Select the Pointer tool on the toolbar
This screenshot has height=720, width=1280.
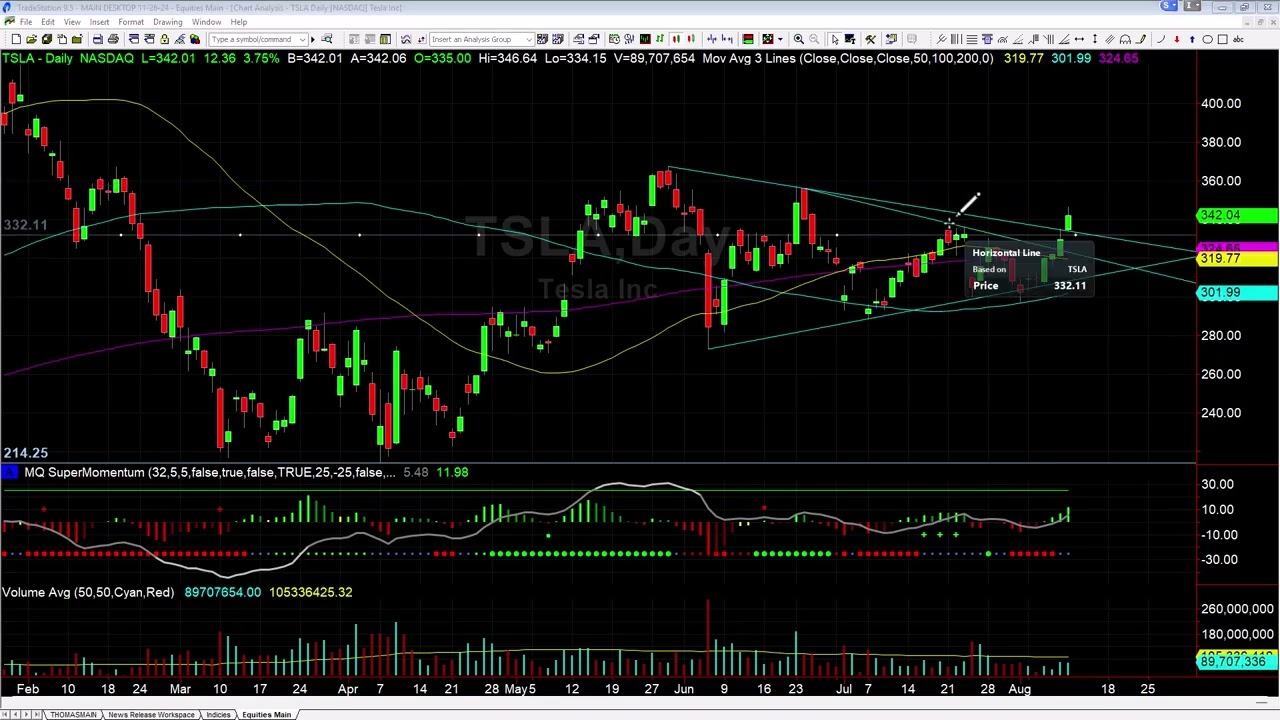[835, 39]
